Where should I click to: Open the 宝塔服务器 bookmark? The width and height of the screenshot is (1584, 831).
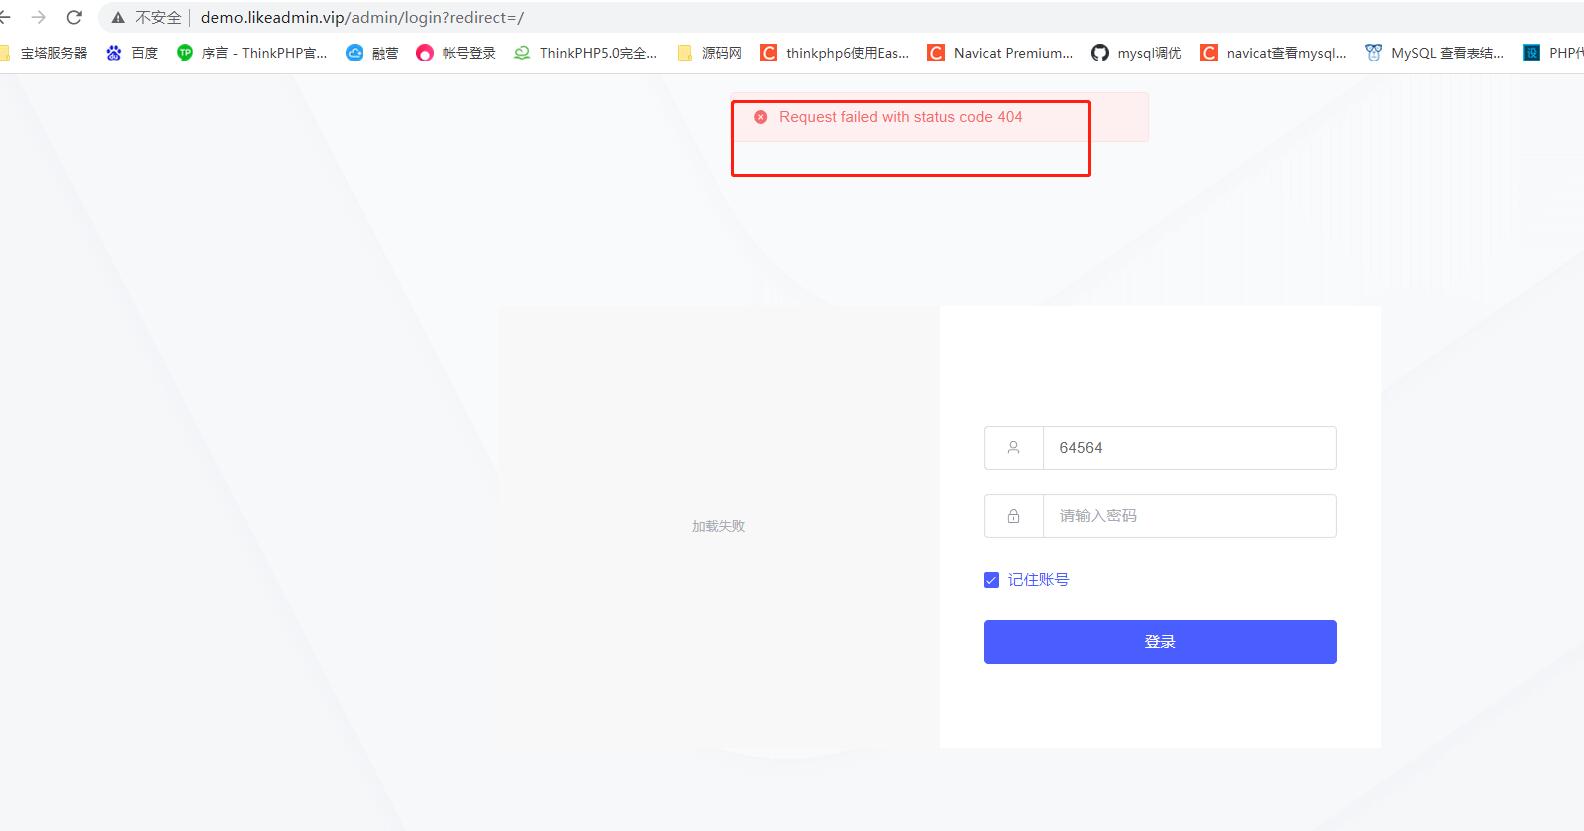(x=44, y=53)
